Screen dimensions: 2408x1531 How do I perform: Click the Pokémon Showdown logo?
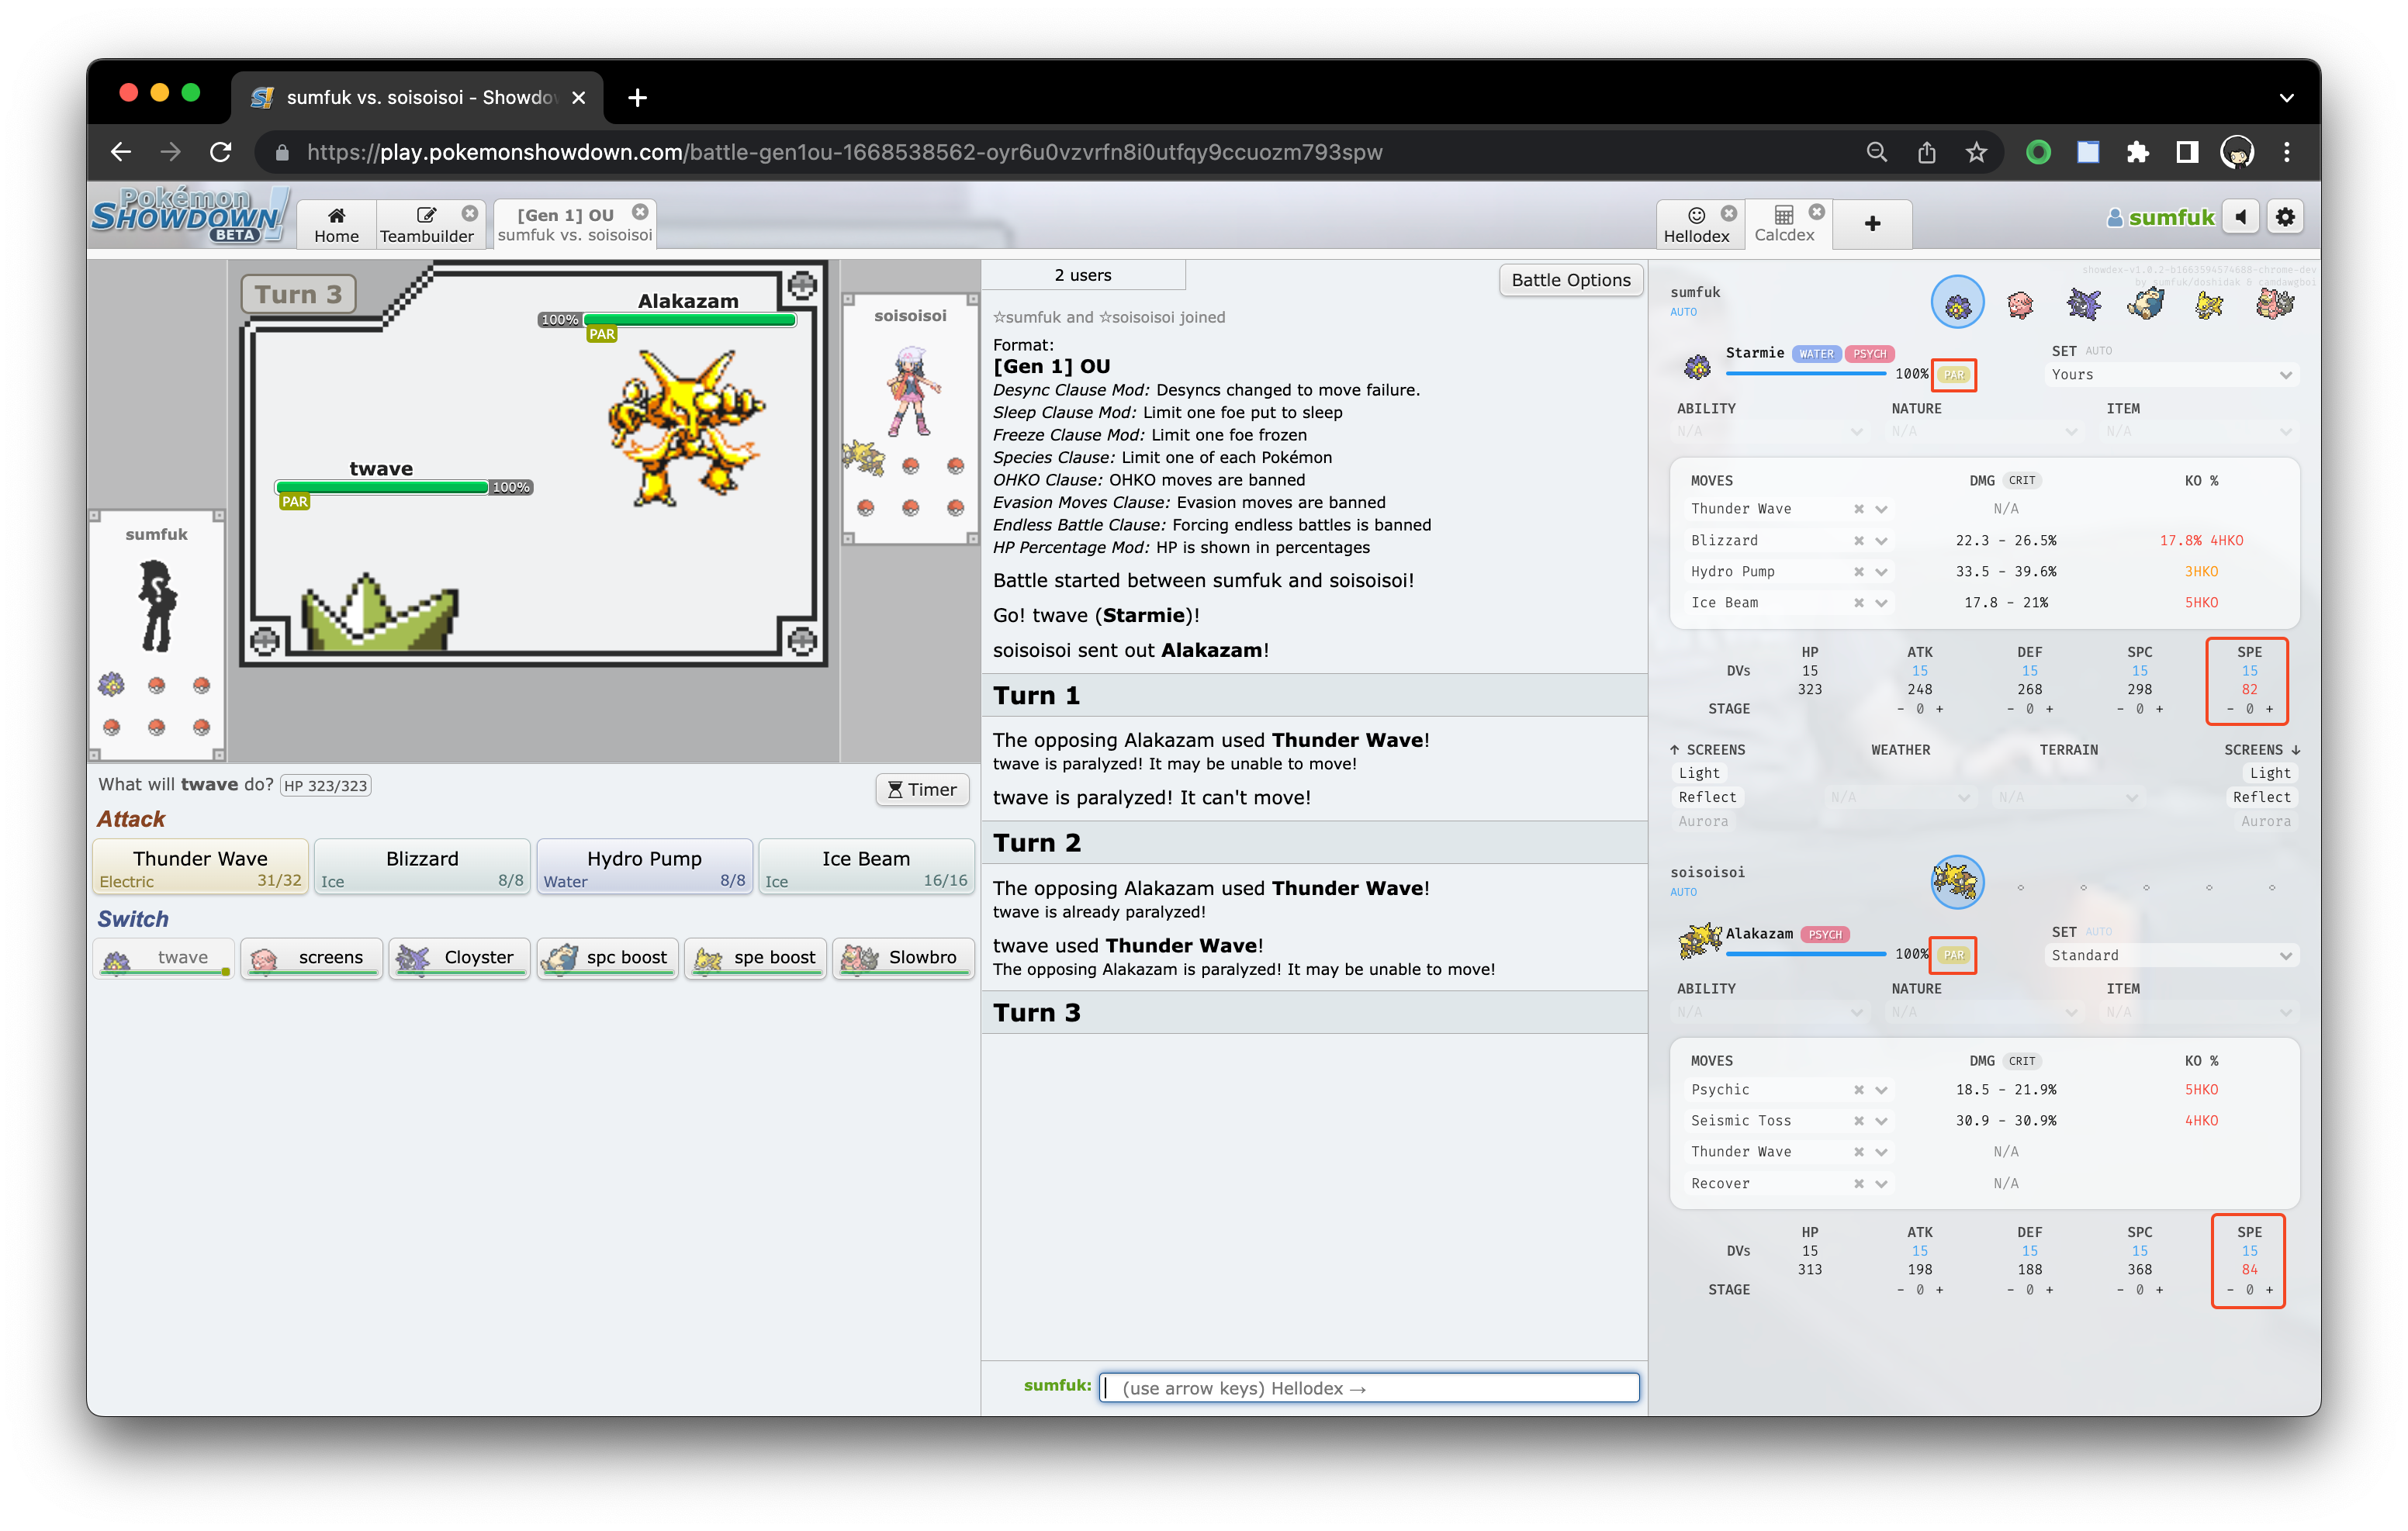[190, 216]
